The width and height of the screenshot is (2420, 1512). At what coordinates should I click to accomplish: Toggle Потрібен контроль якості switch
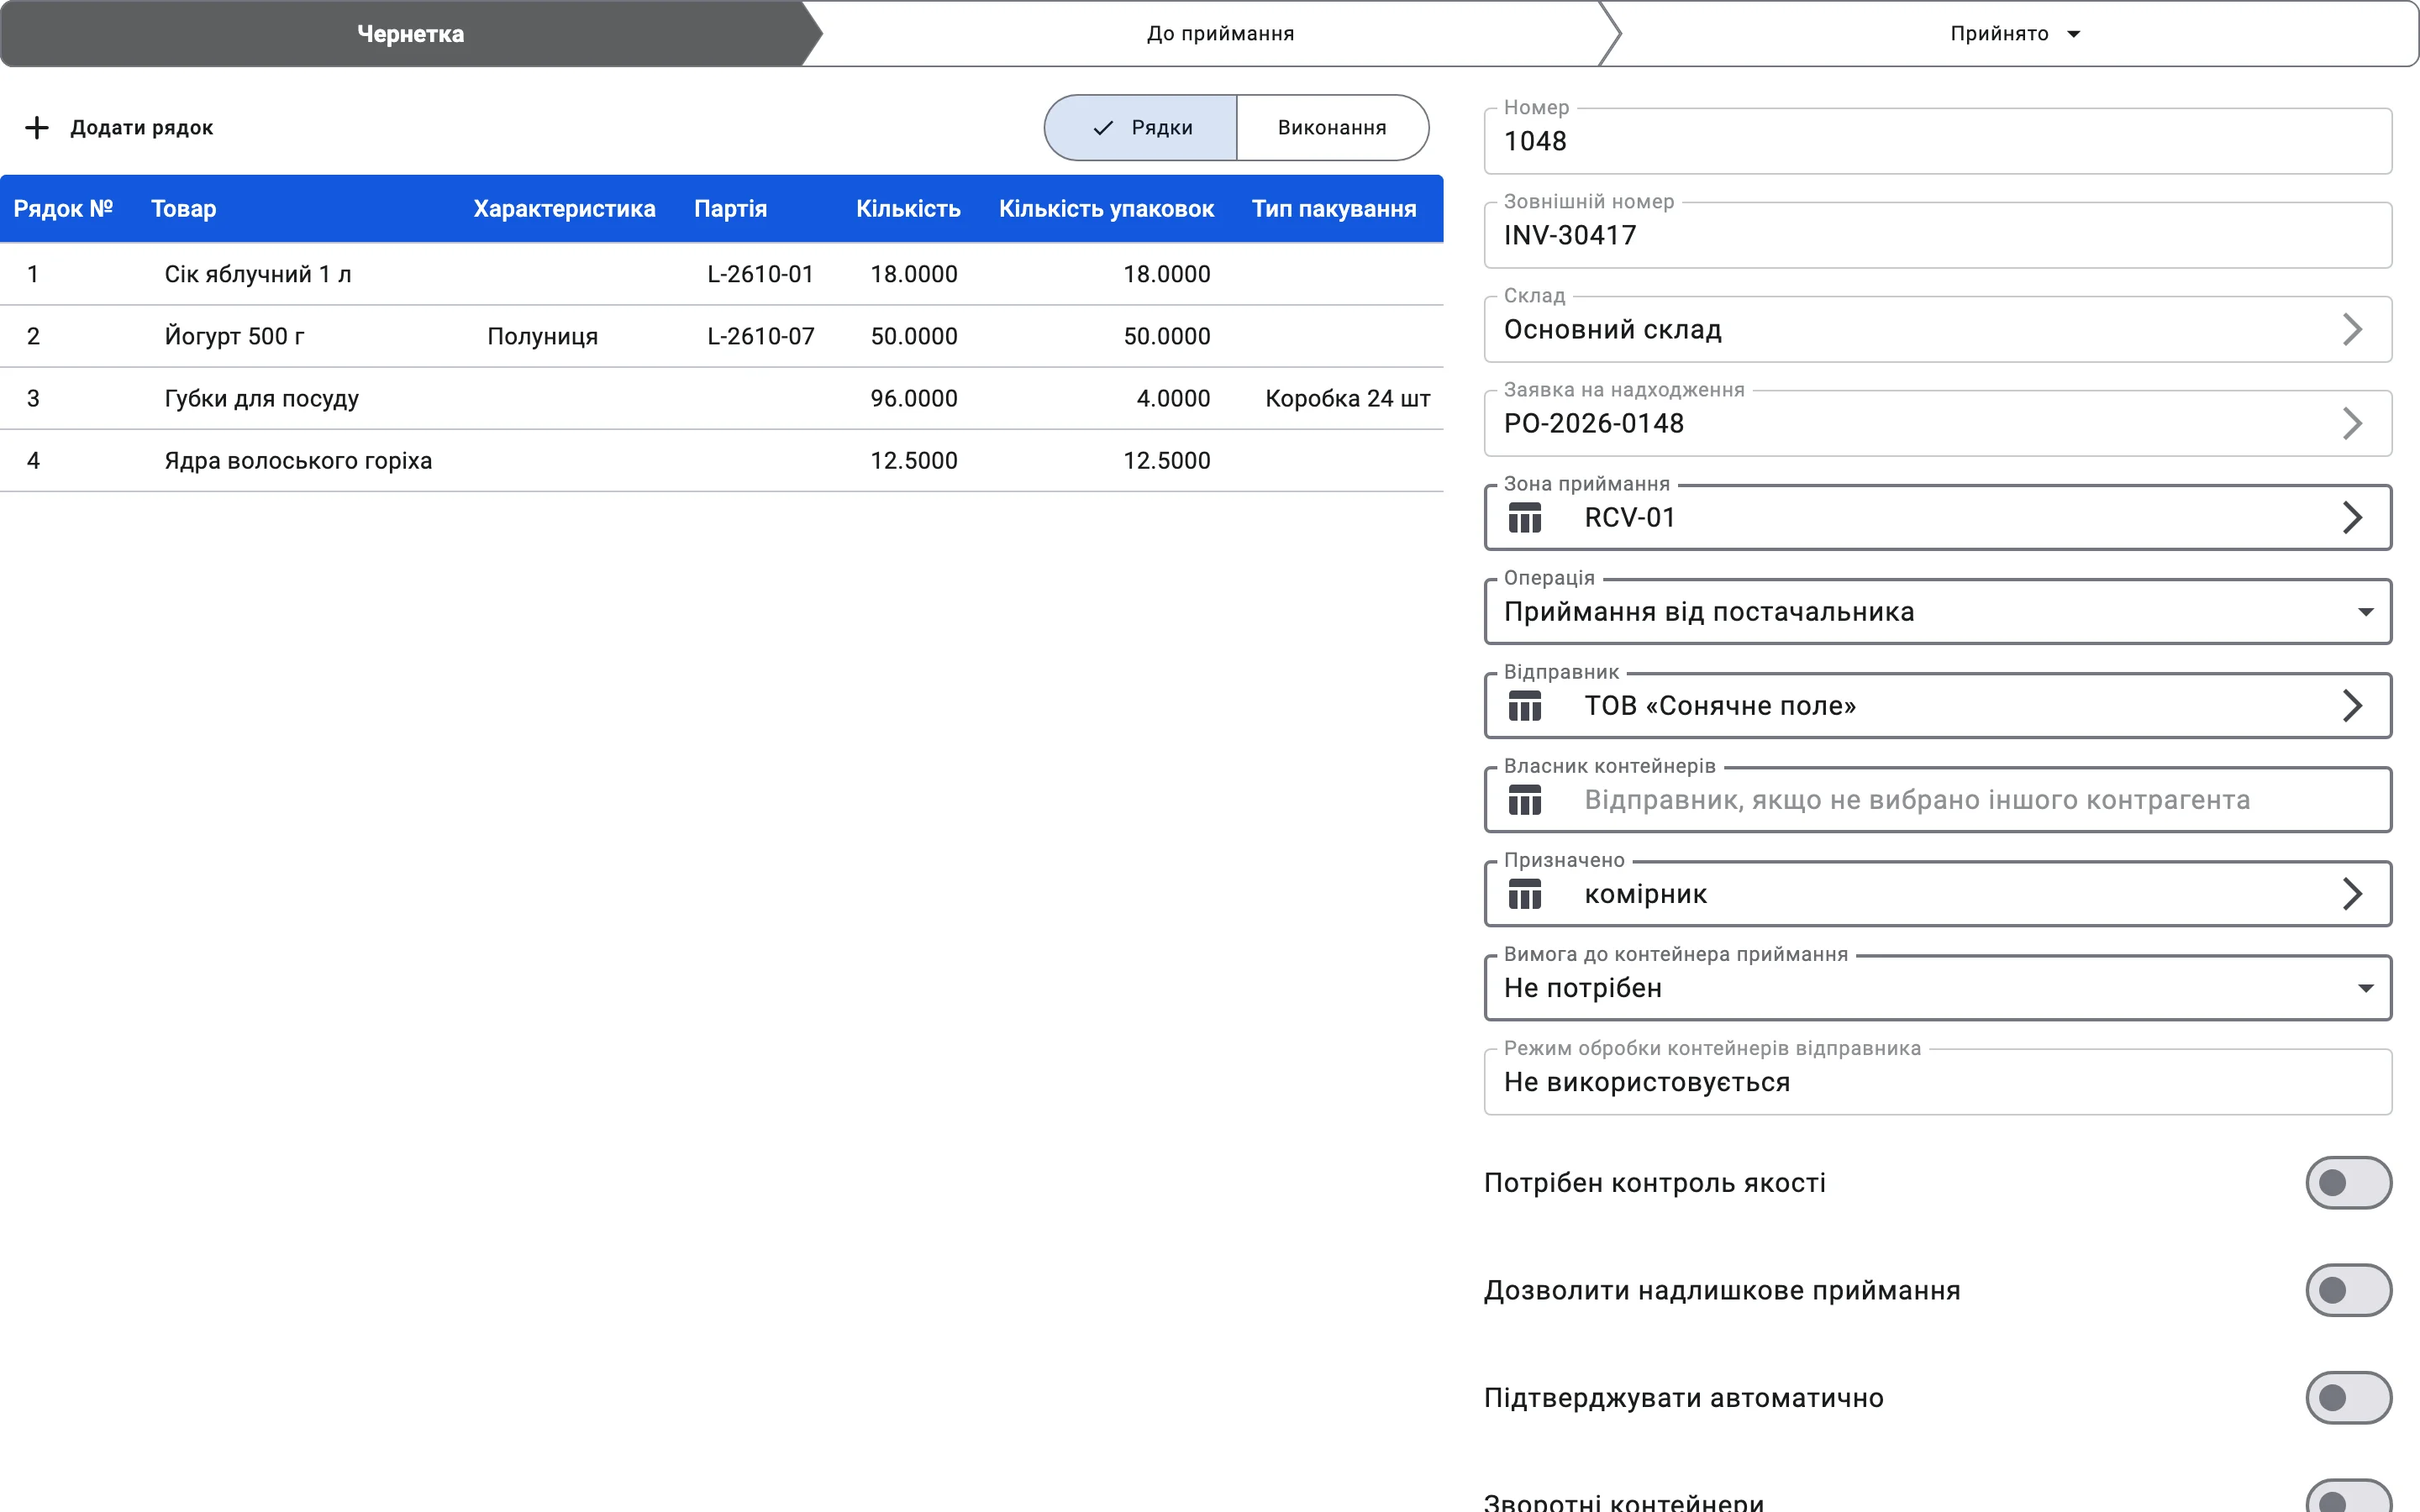click(x=2348, y=1183)
